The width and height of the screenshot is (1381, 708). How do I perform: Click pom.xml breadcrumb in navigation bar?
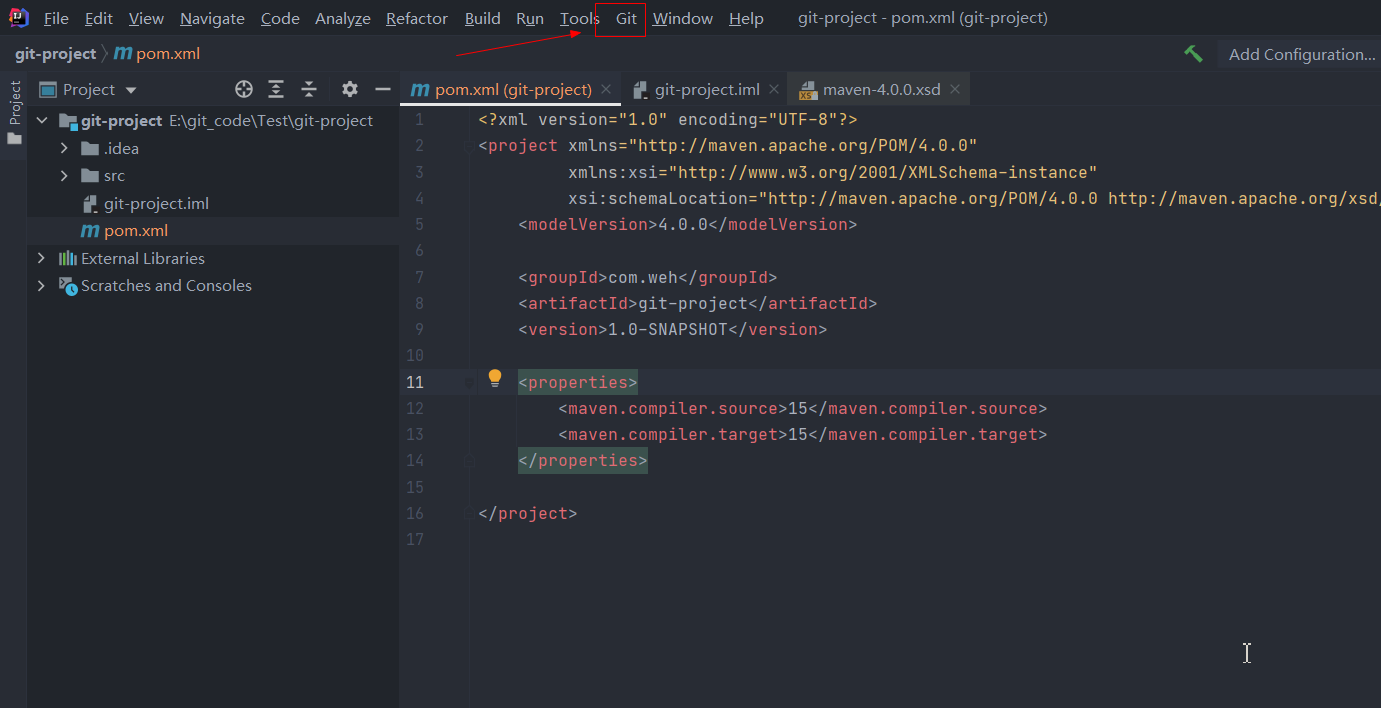pos(157,54)
